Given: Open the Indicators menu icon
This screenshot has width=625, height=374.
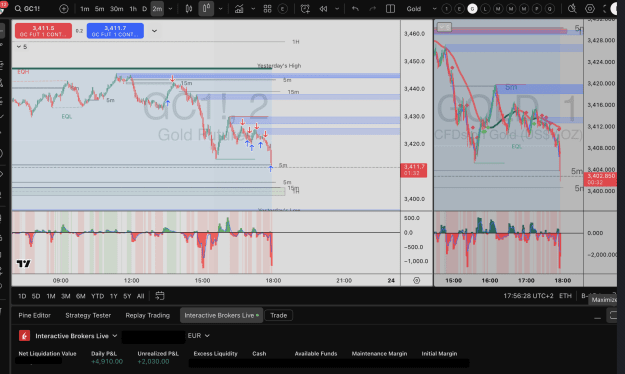Looking at the screenshot, I should tap(239, 9).
